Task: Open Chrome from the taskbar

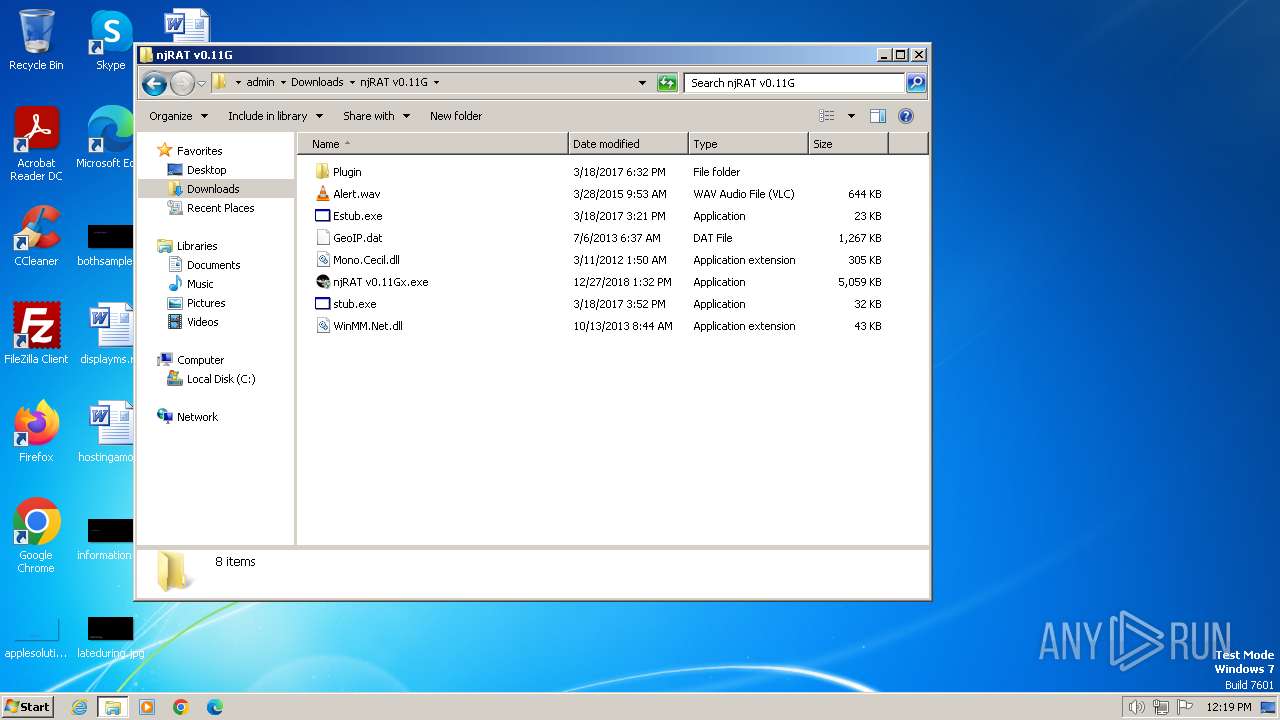Action: (181, 707)
